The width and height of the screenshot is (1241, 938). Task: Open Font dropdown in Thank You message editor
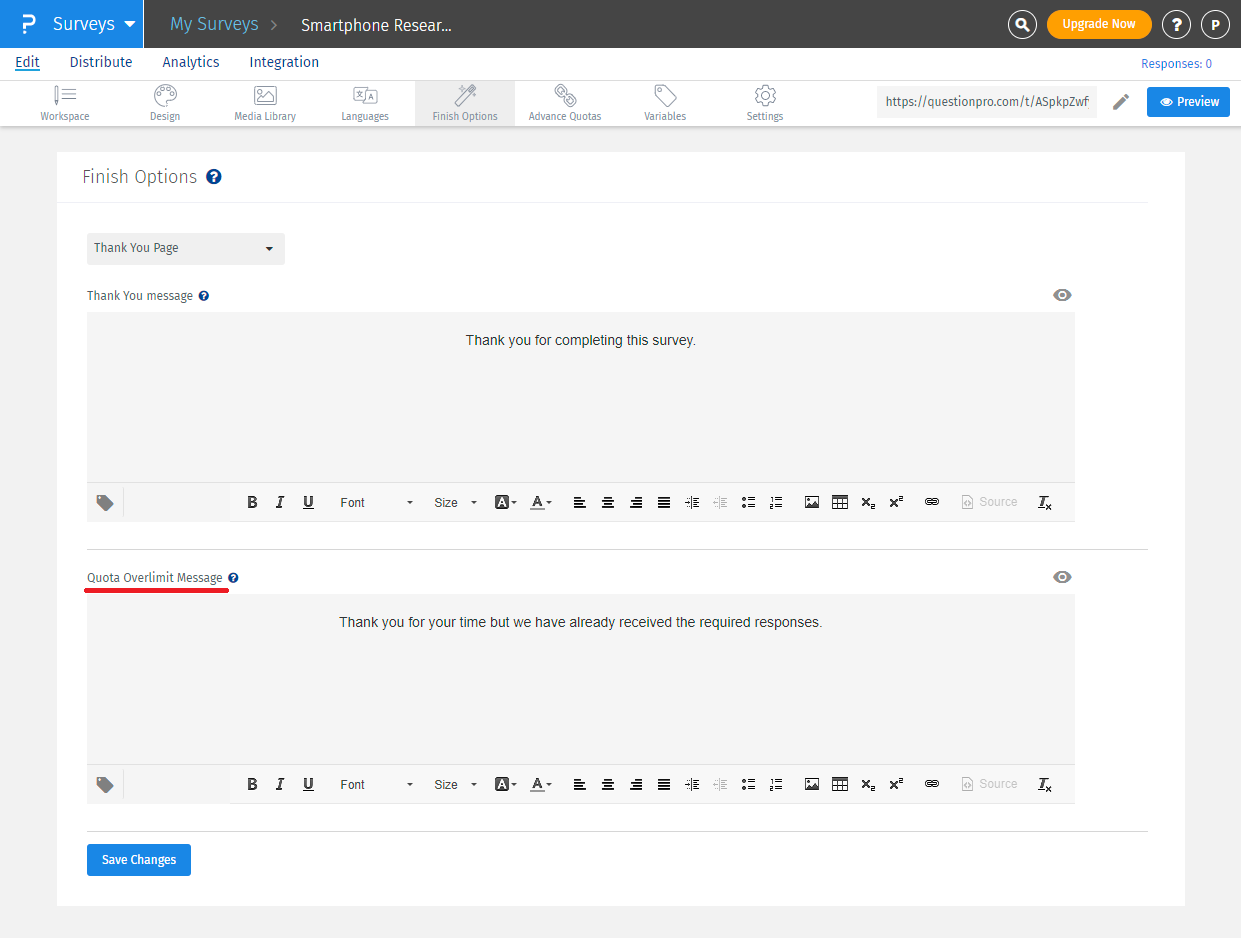376,502
